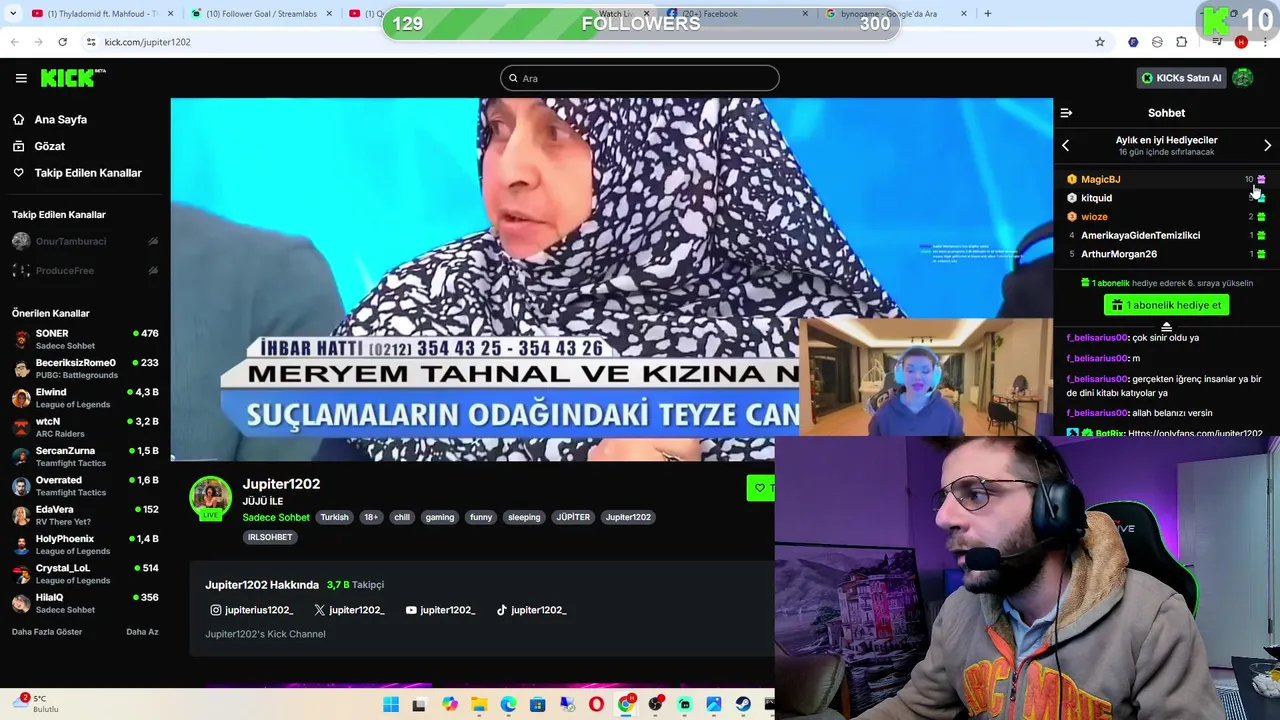Open Jupiter1202's channel avatar
1280x720 pixels.
coord(210,498)
